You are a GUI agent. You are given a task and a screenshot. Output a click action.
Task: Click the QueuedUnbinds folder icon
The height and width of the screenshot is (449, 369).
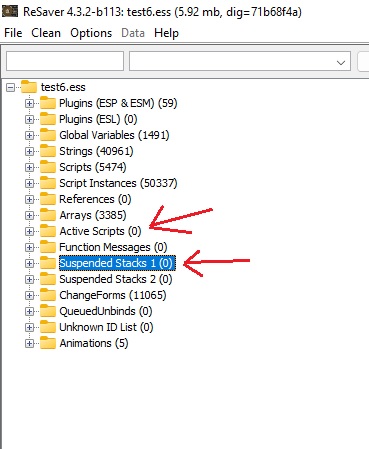click(x=48, y=311)
